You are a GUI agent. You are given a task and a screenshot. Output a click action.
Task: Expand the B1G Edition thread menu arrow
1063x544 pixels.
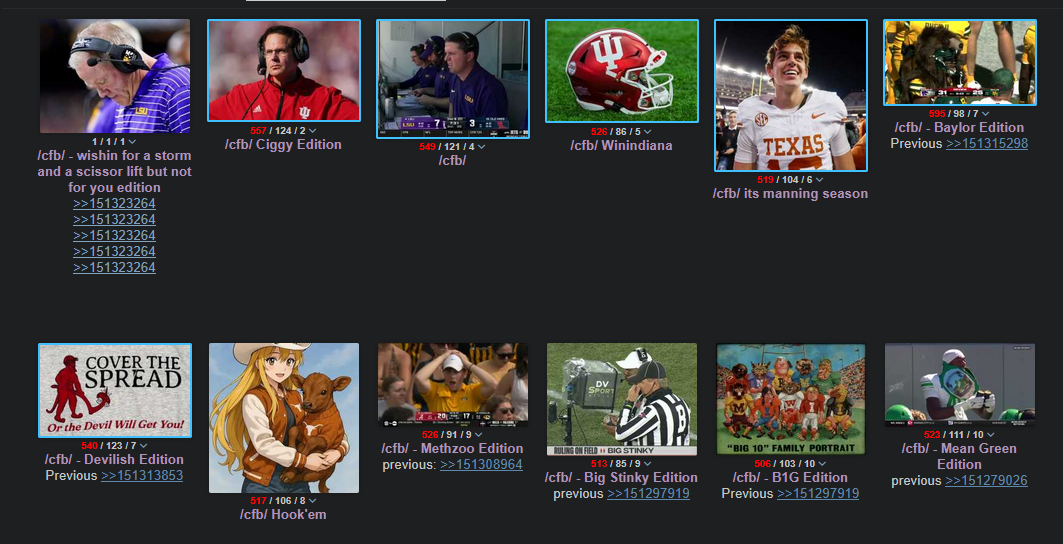822,464
